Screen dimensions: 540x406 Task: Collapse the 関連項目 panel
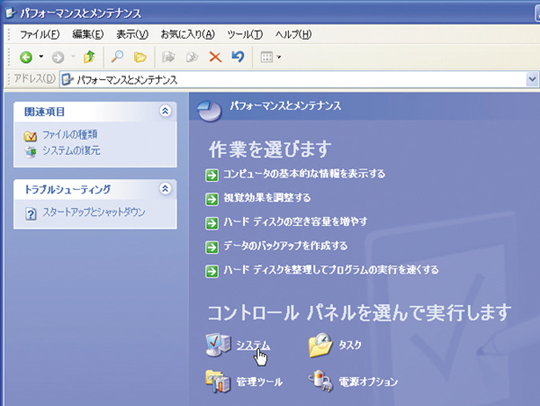pos(165,111)
